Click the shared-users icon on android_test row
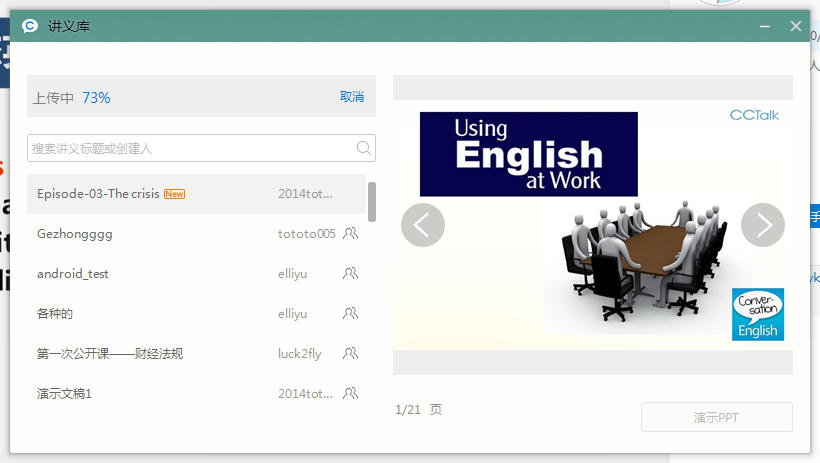 (350, 273)
